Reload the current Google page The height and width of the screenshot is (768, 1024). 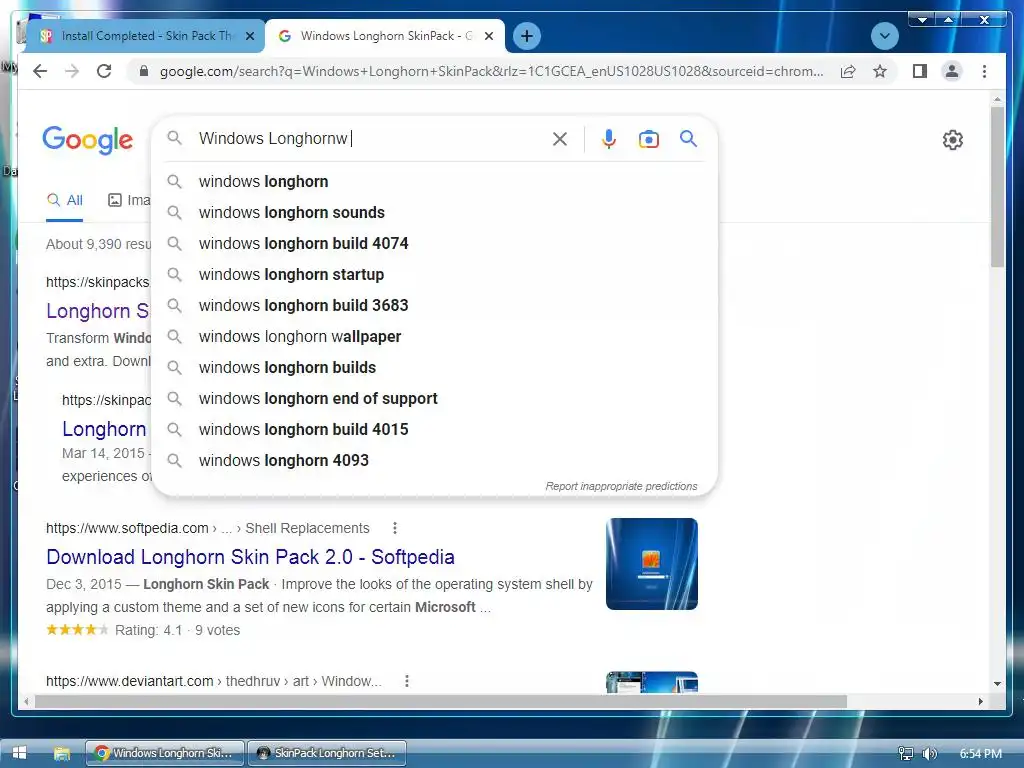(x=104, y=71)
